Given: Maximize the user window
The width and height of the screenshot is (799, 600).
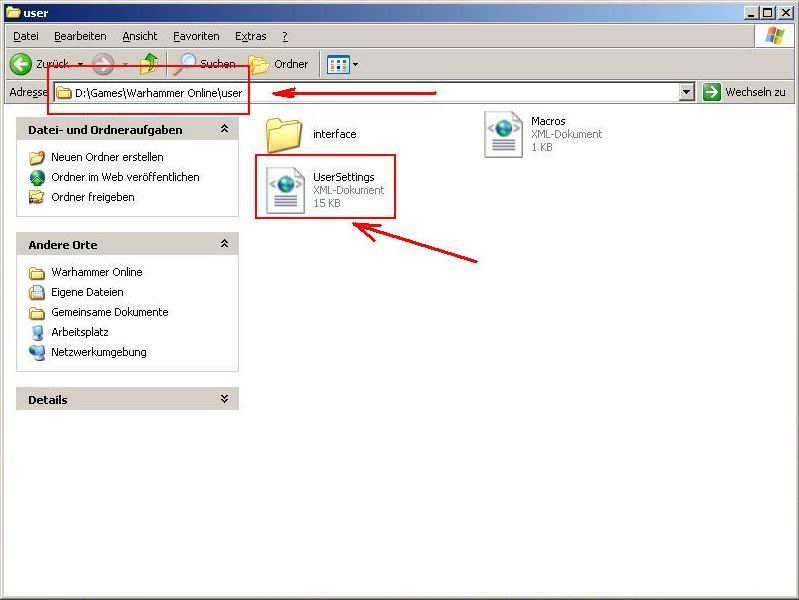Looking at the screenshot, I should click(767, 13).
